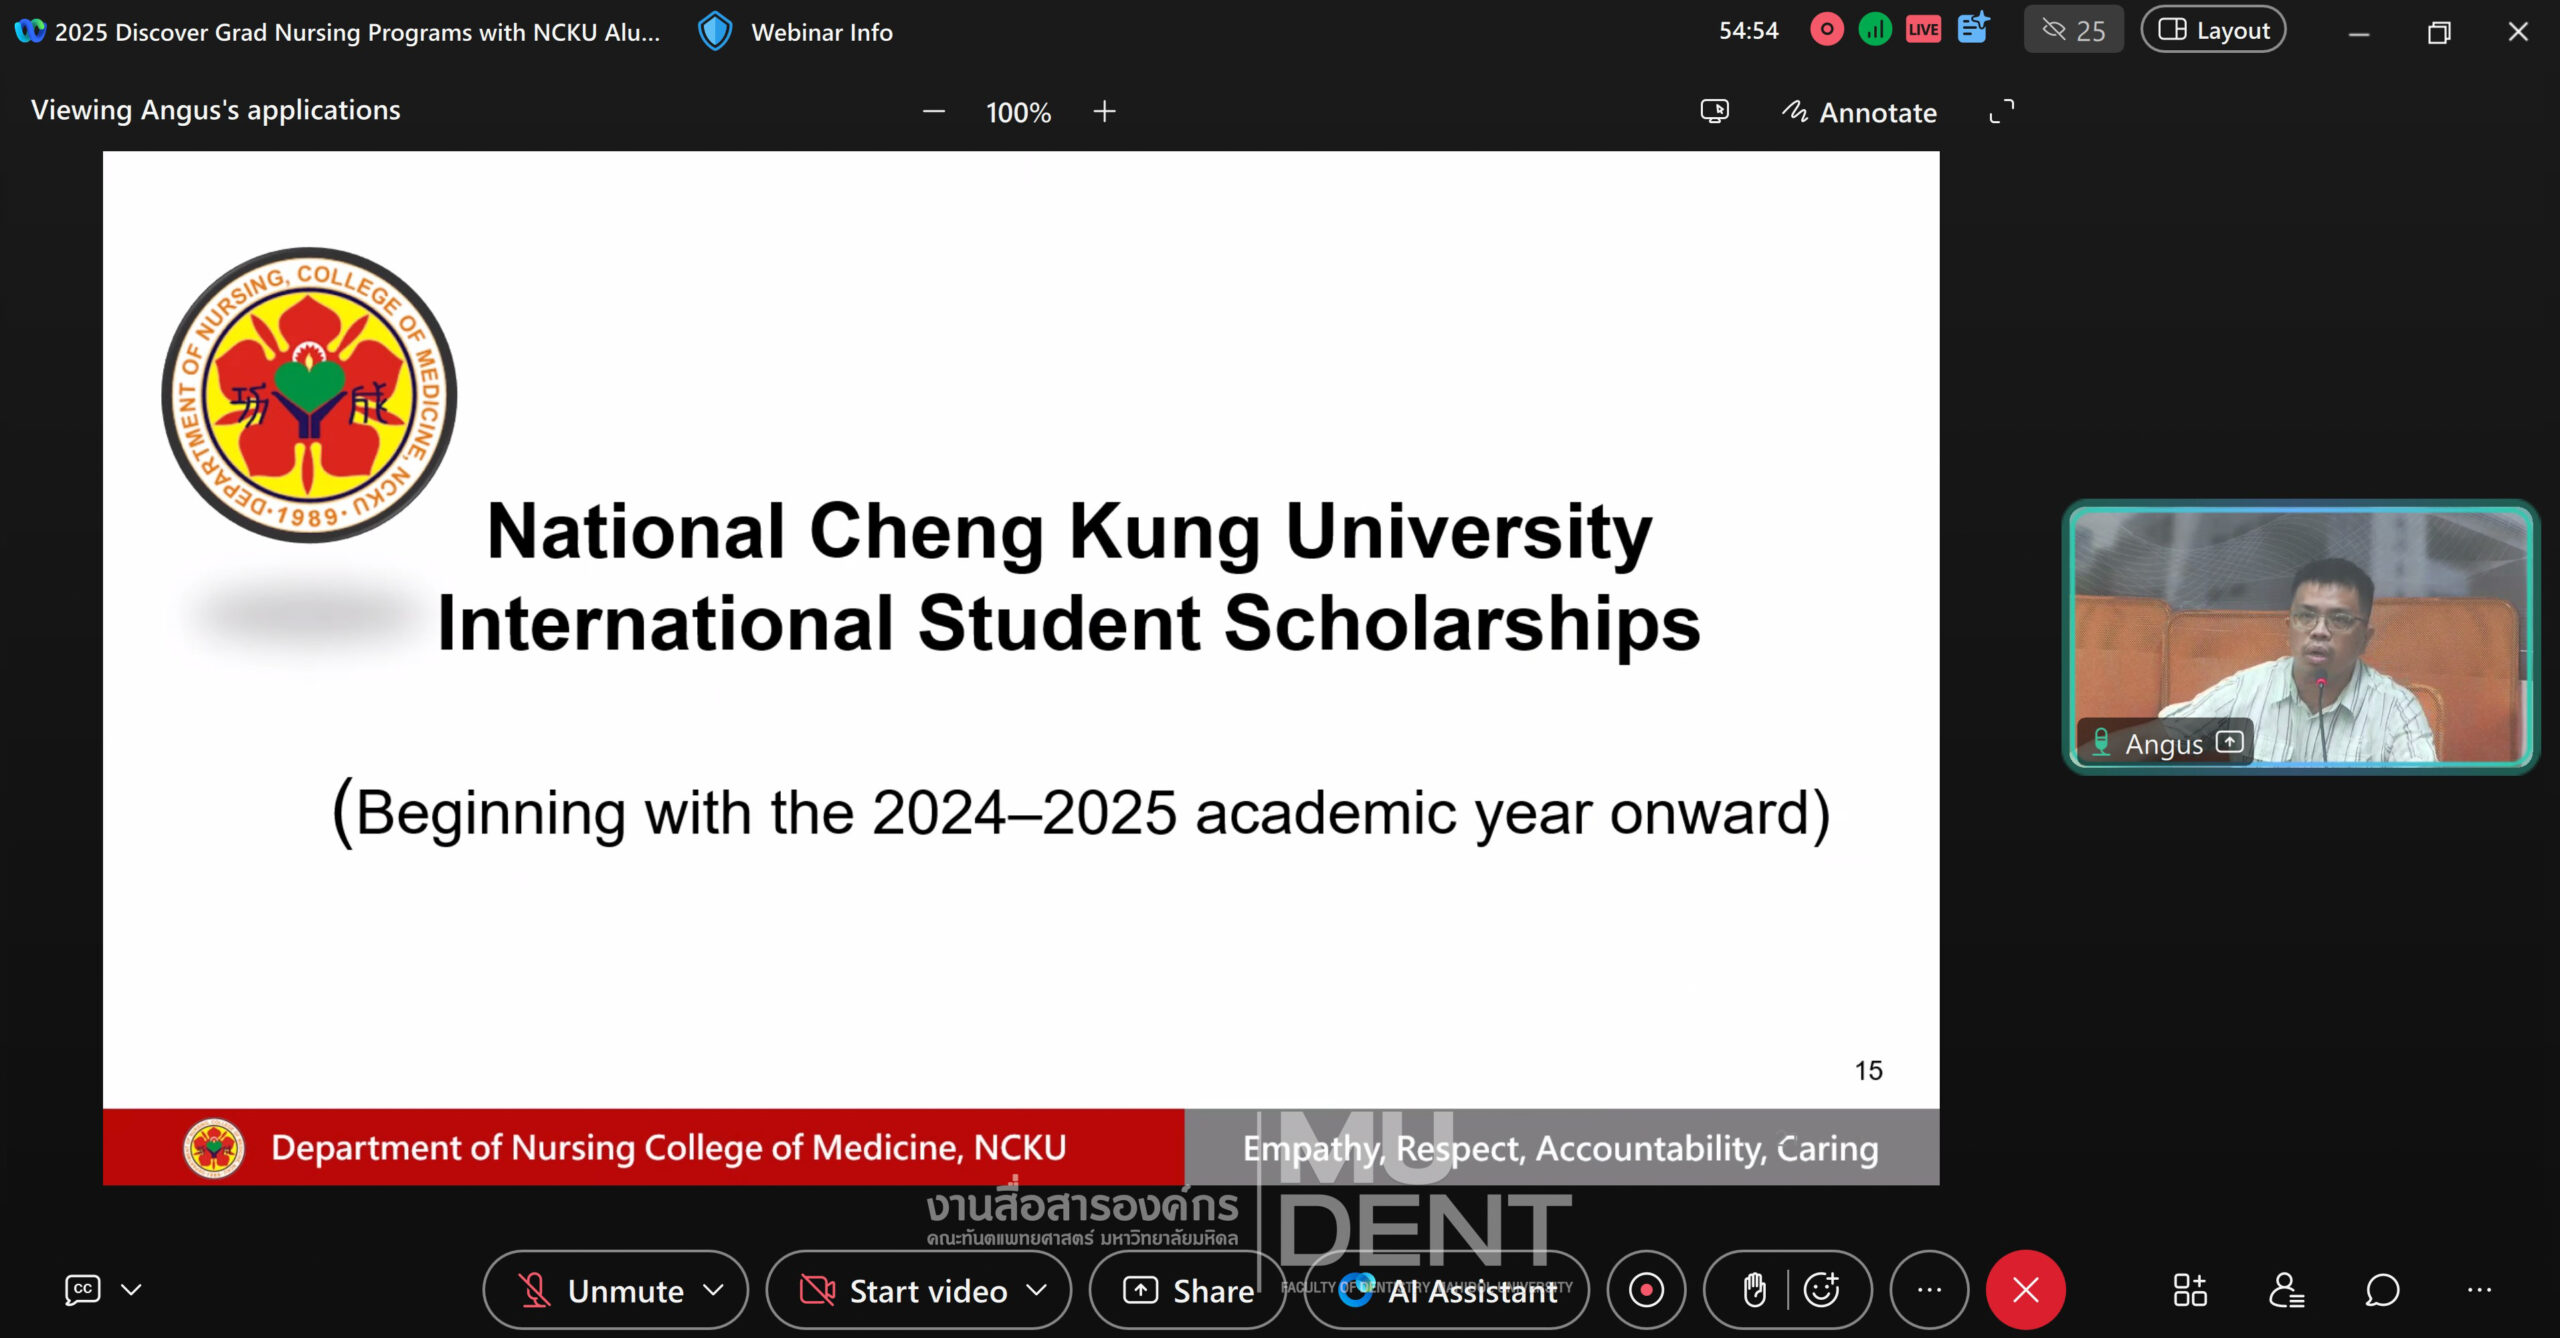This screenshot has width=2560, height=1338.
Task: Open the chat panel
Action: (2382, 1290)
